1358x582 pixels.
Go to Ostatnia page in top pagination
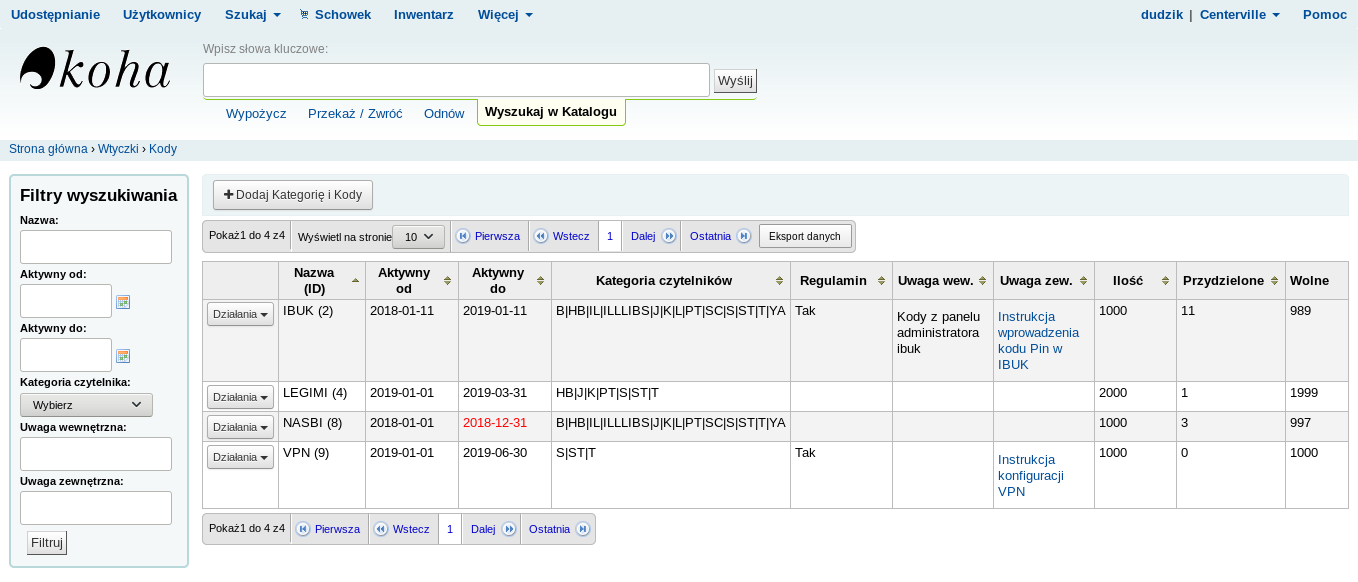(718, 236)
